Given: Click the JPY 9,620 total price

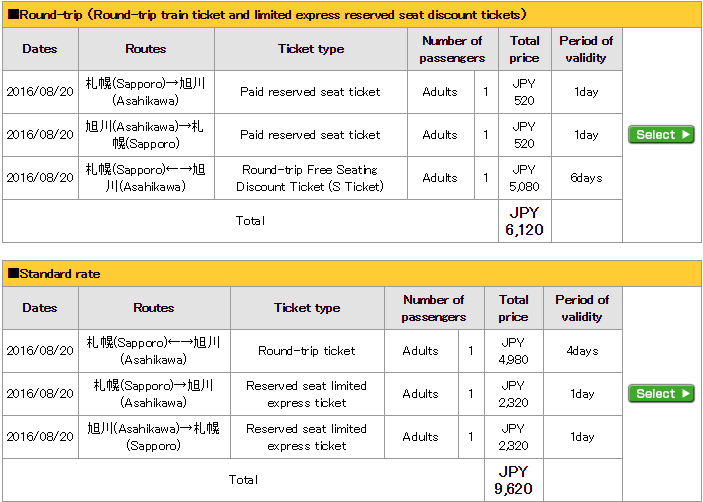Looking at the screenshot, I should click(514, 480).
